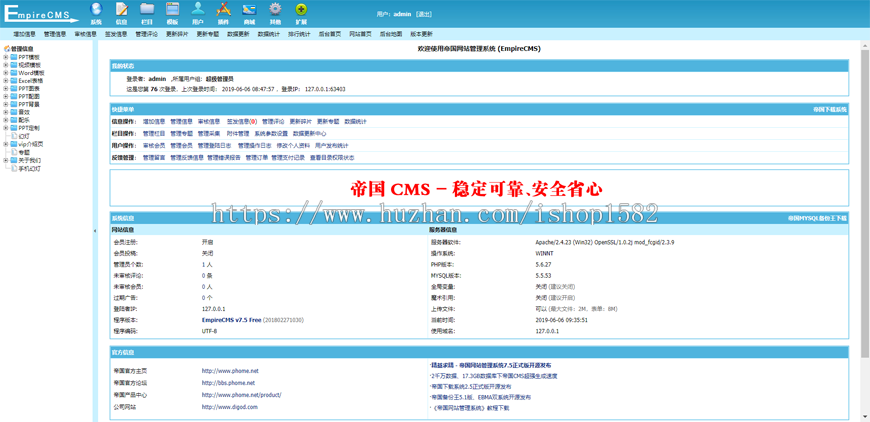Open the 栏目 folder icon menu
The image size is (870, 422).
147,13
